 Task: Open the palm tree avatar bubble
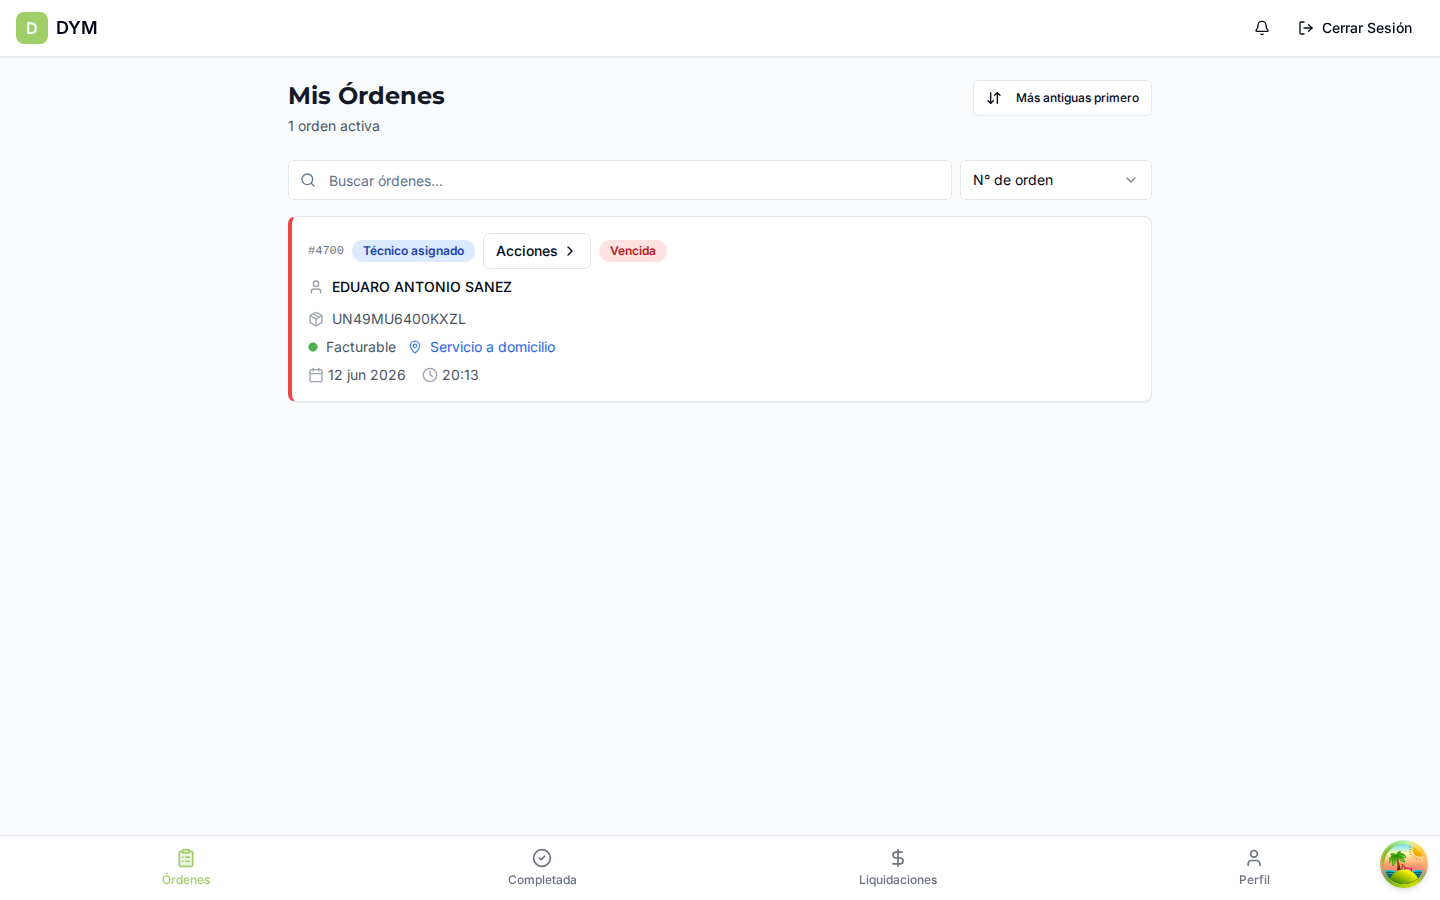1404,864
